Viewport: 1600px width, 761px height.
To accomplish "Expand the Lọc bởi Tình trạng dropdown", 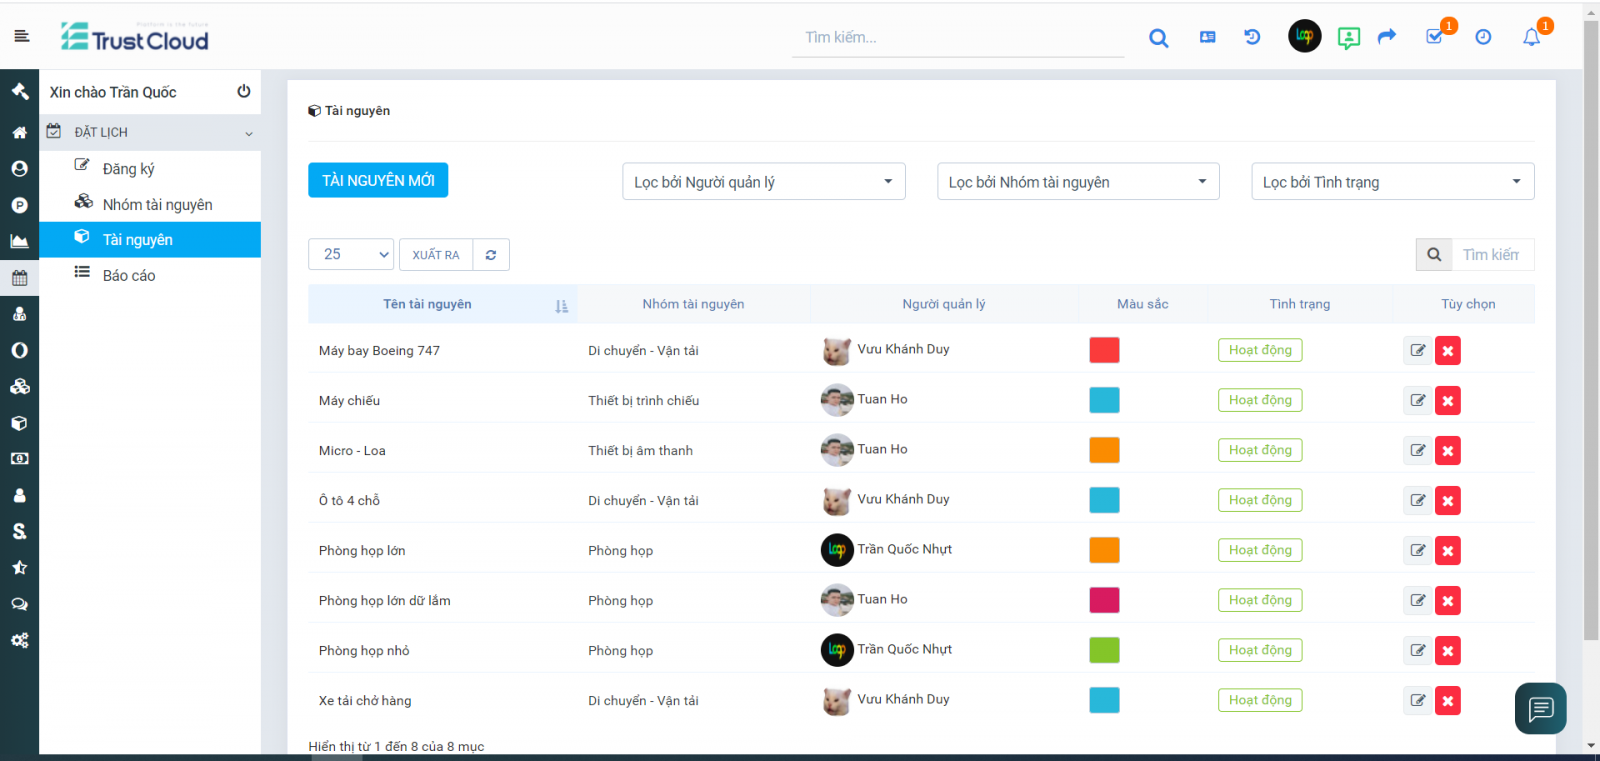I will tap(1392, 182).
